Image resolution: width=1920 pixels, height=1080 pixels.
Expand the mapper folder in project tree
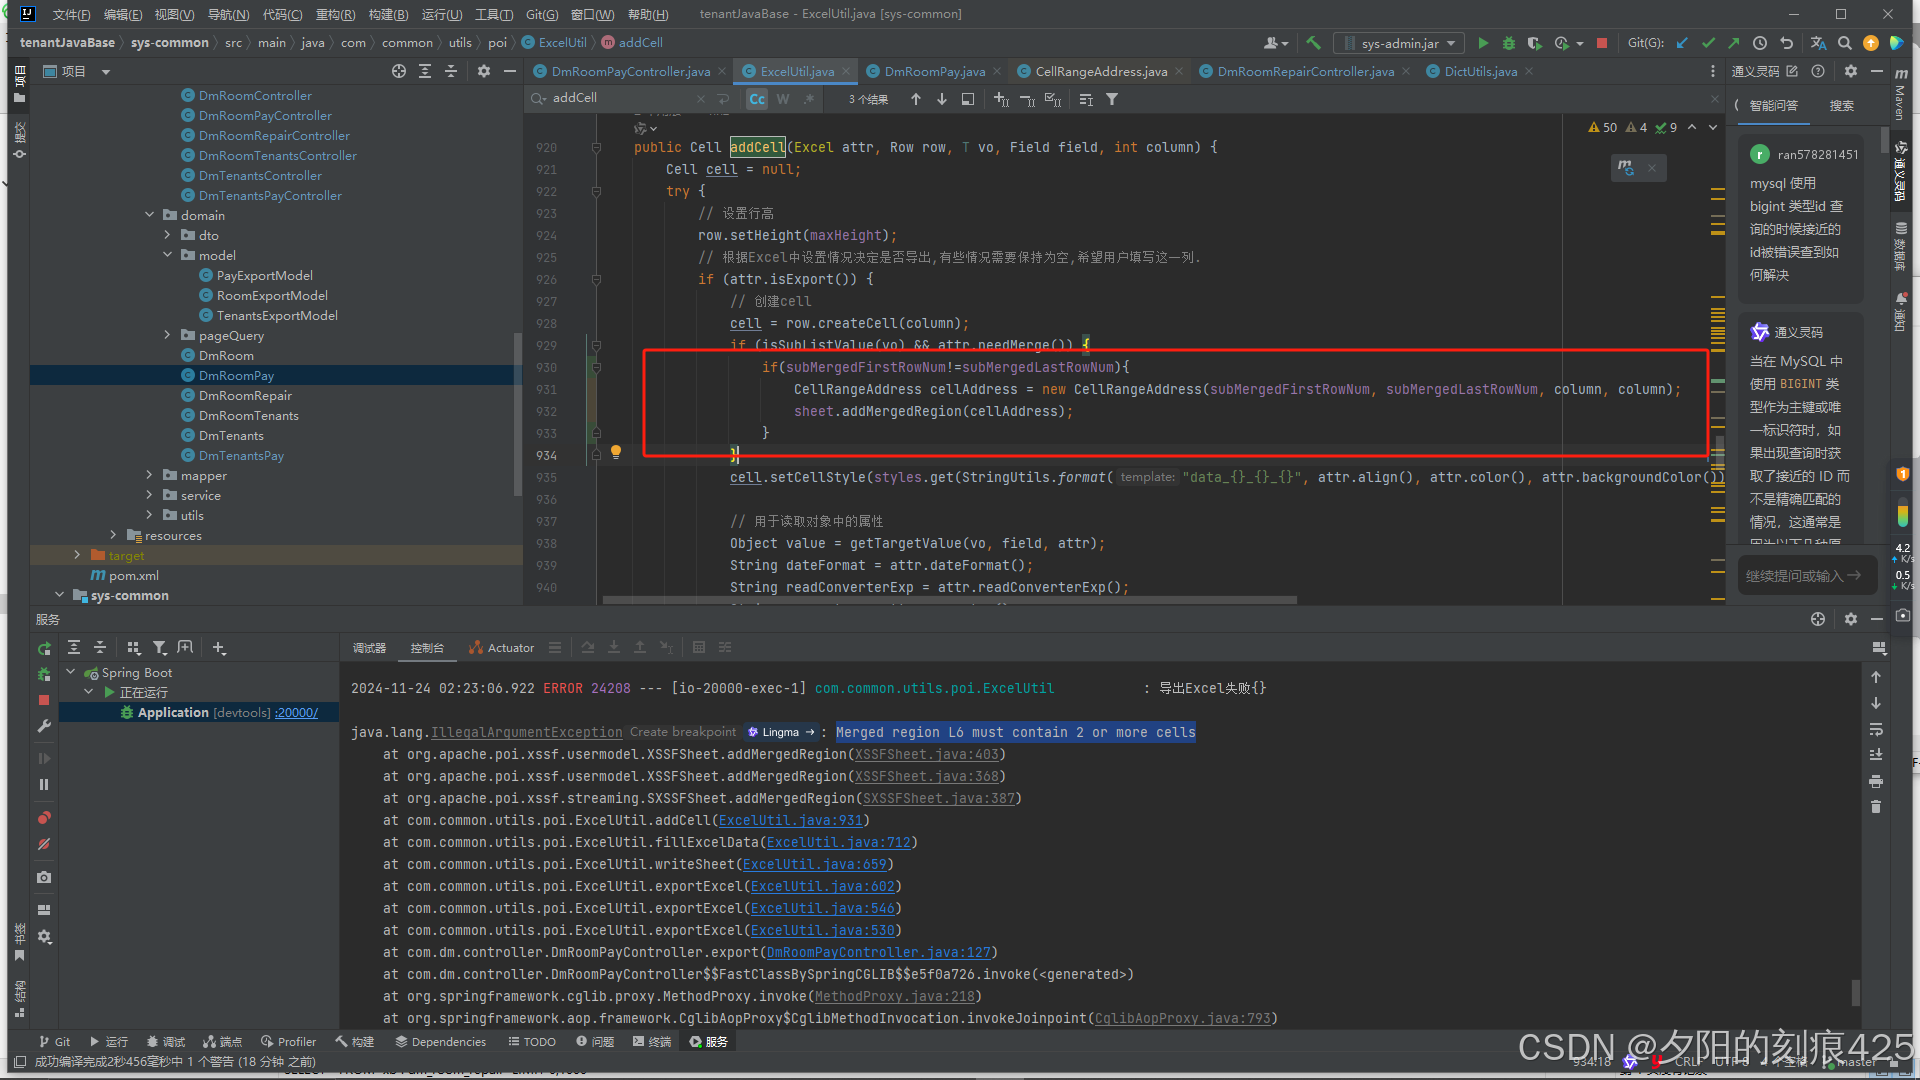pos(150,475)
